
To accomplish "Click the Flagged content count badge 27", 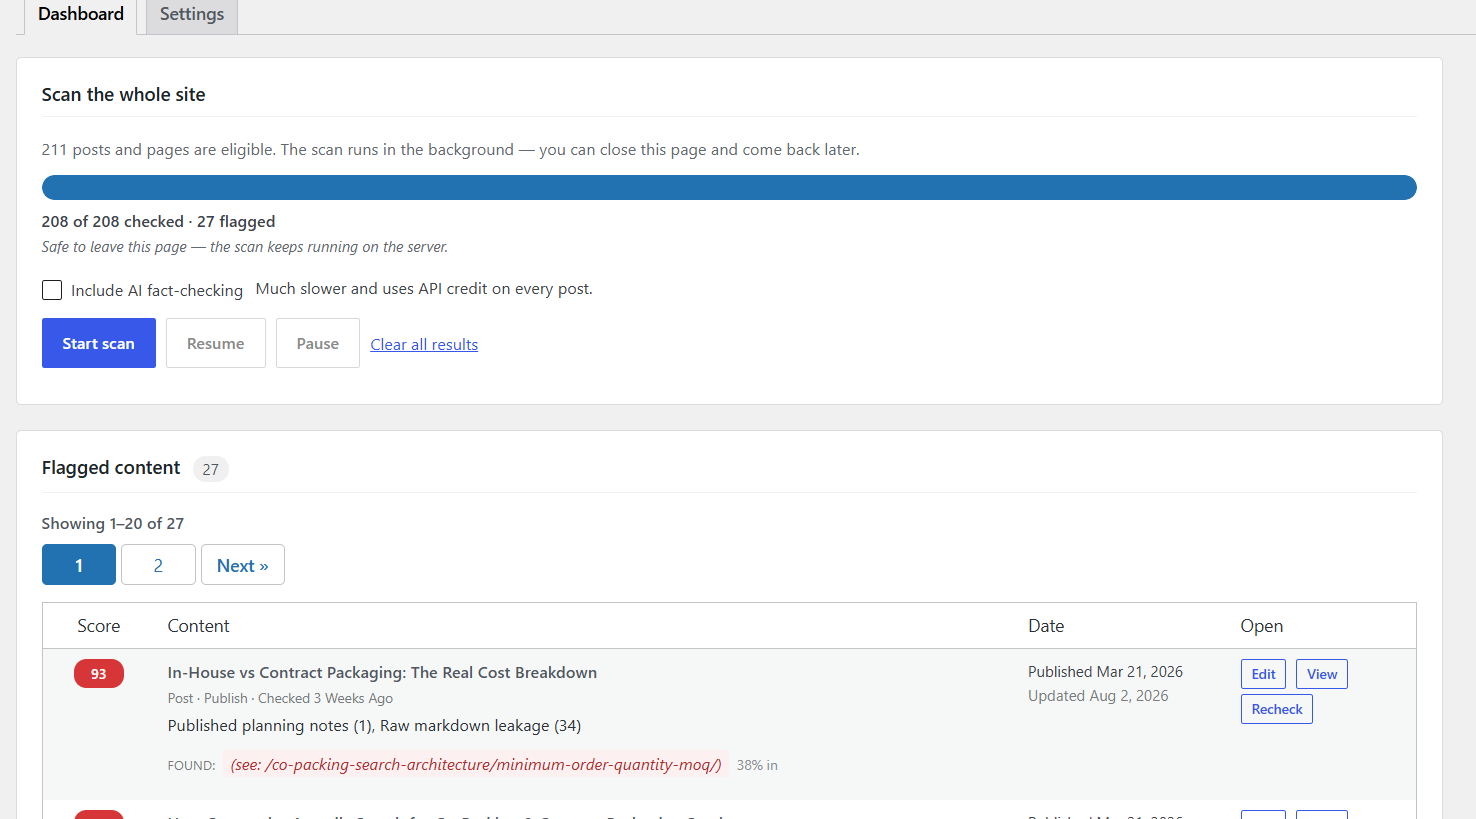I will 210,469.
